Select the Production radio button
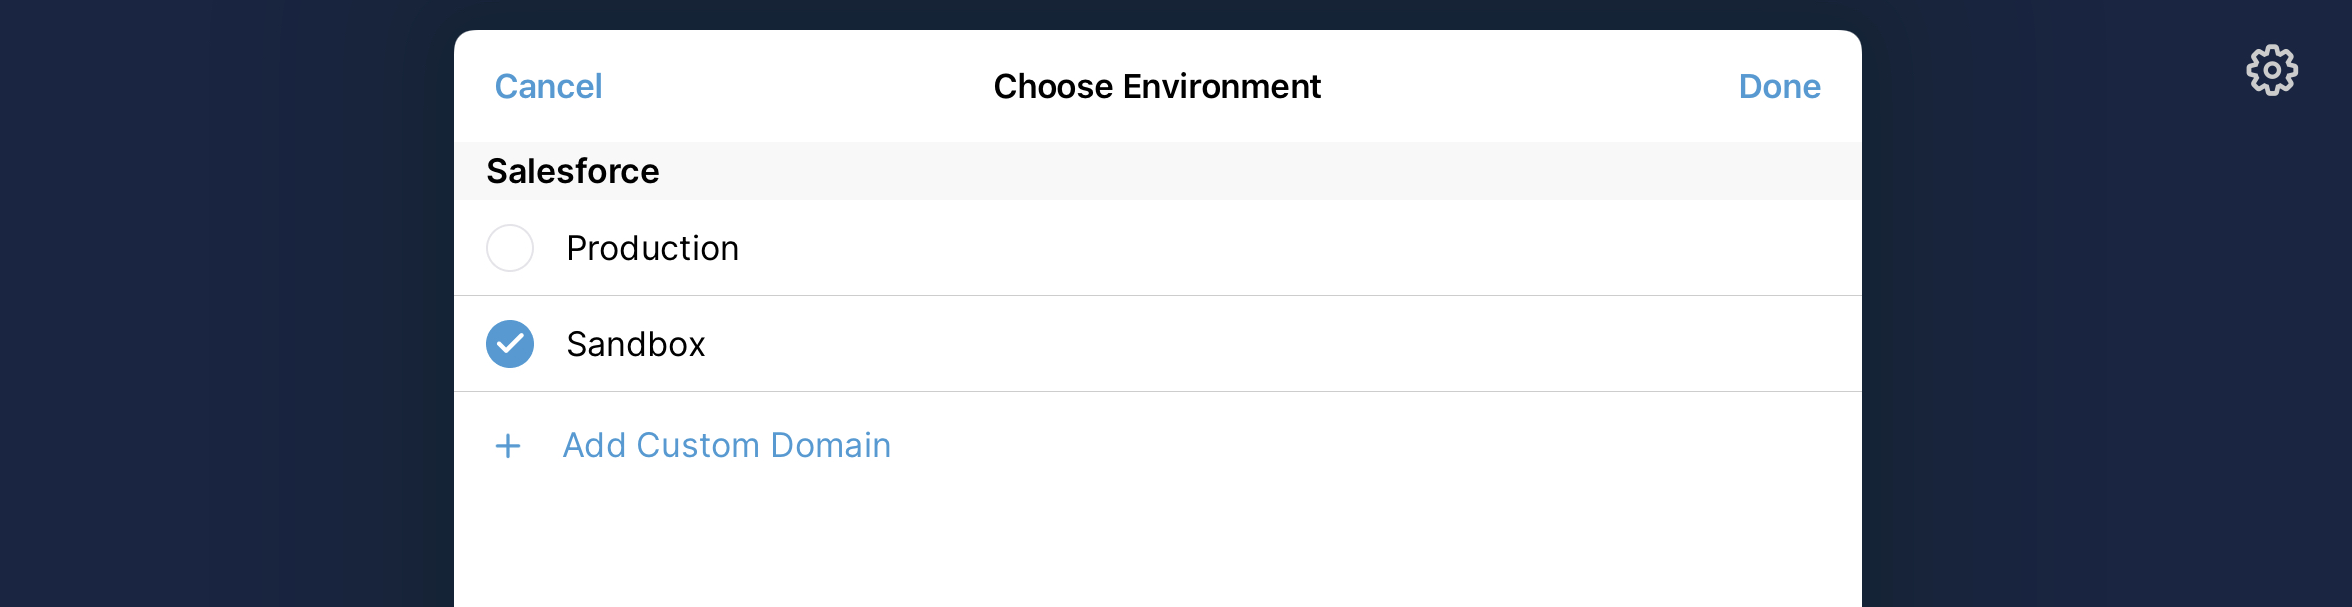 [510, 248]
